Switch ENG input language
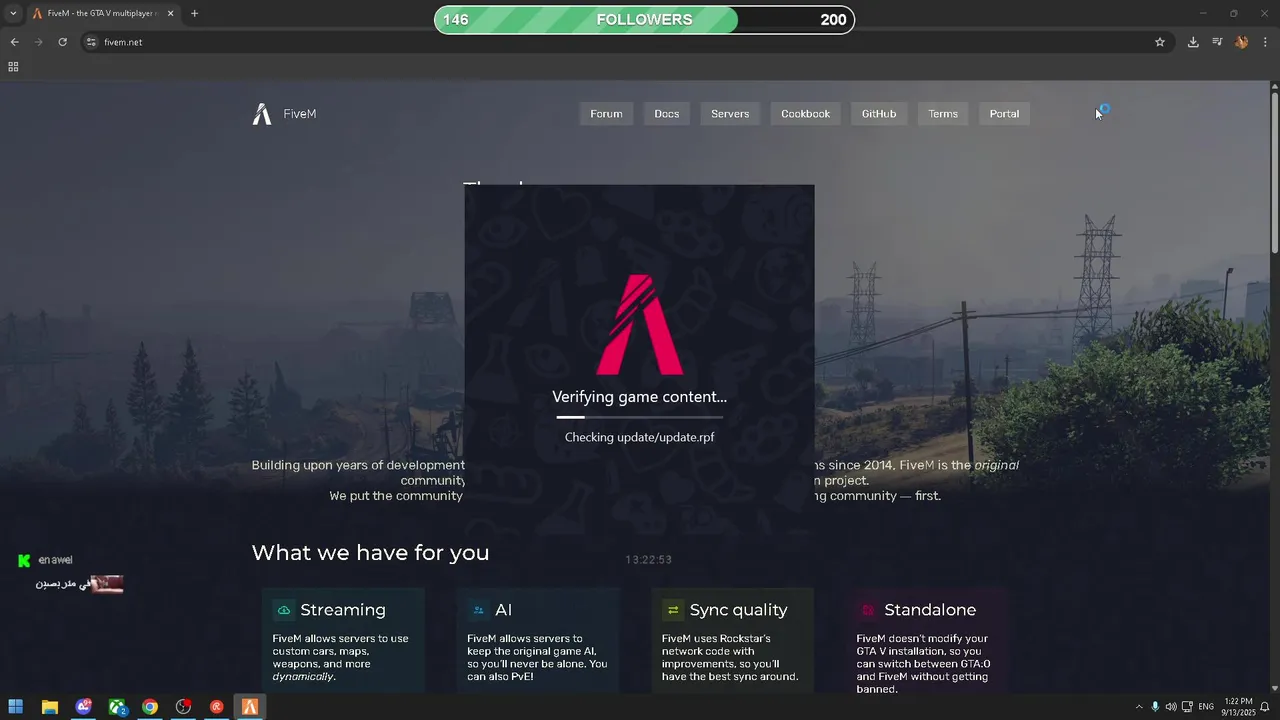The width and height of the screenshot is (1280, 720). pyautogui.click(x=1206, y=707)
